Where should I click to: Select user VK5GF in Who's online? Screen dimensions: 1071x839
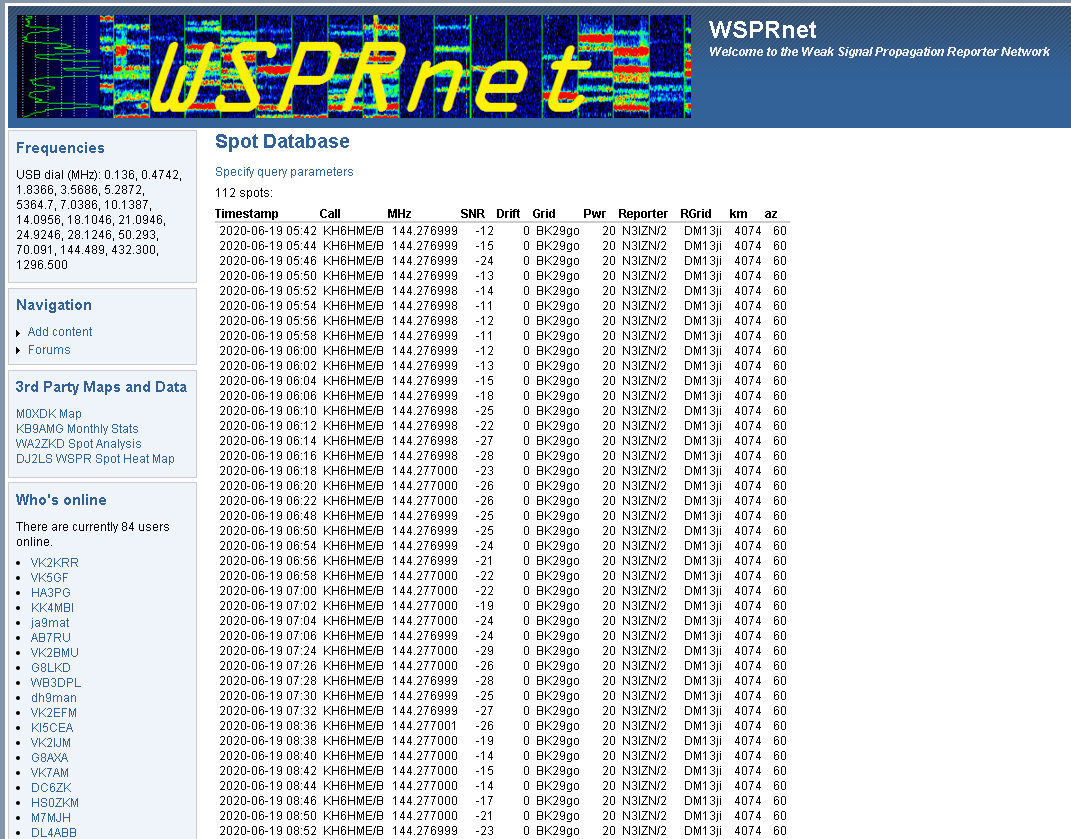click(x=50, y=578)
